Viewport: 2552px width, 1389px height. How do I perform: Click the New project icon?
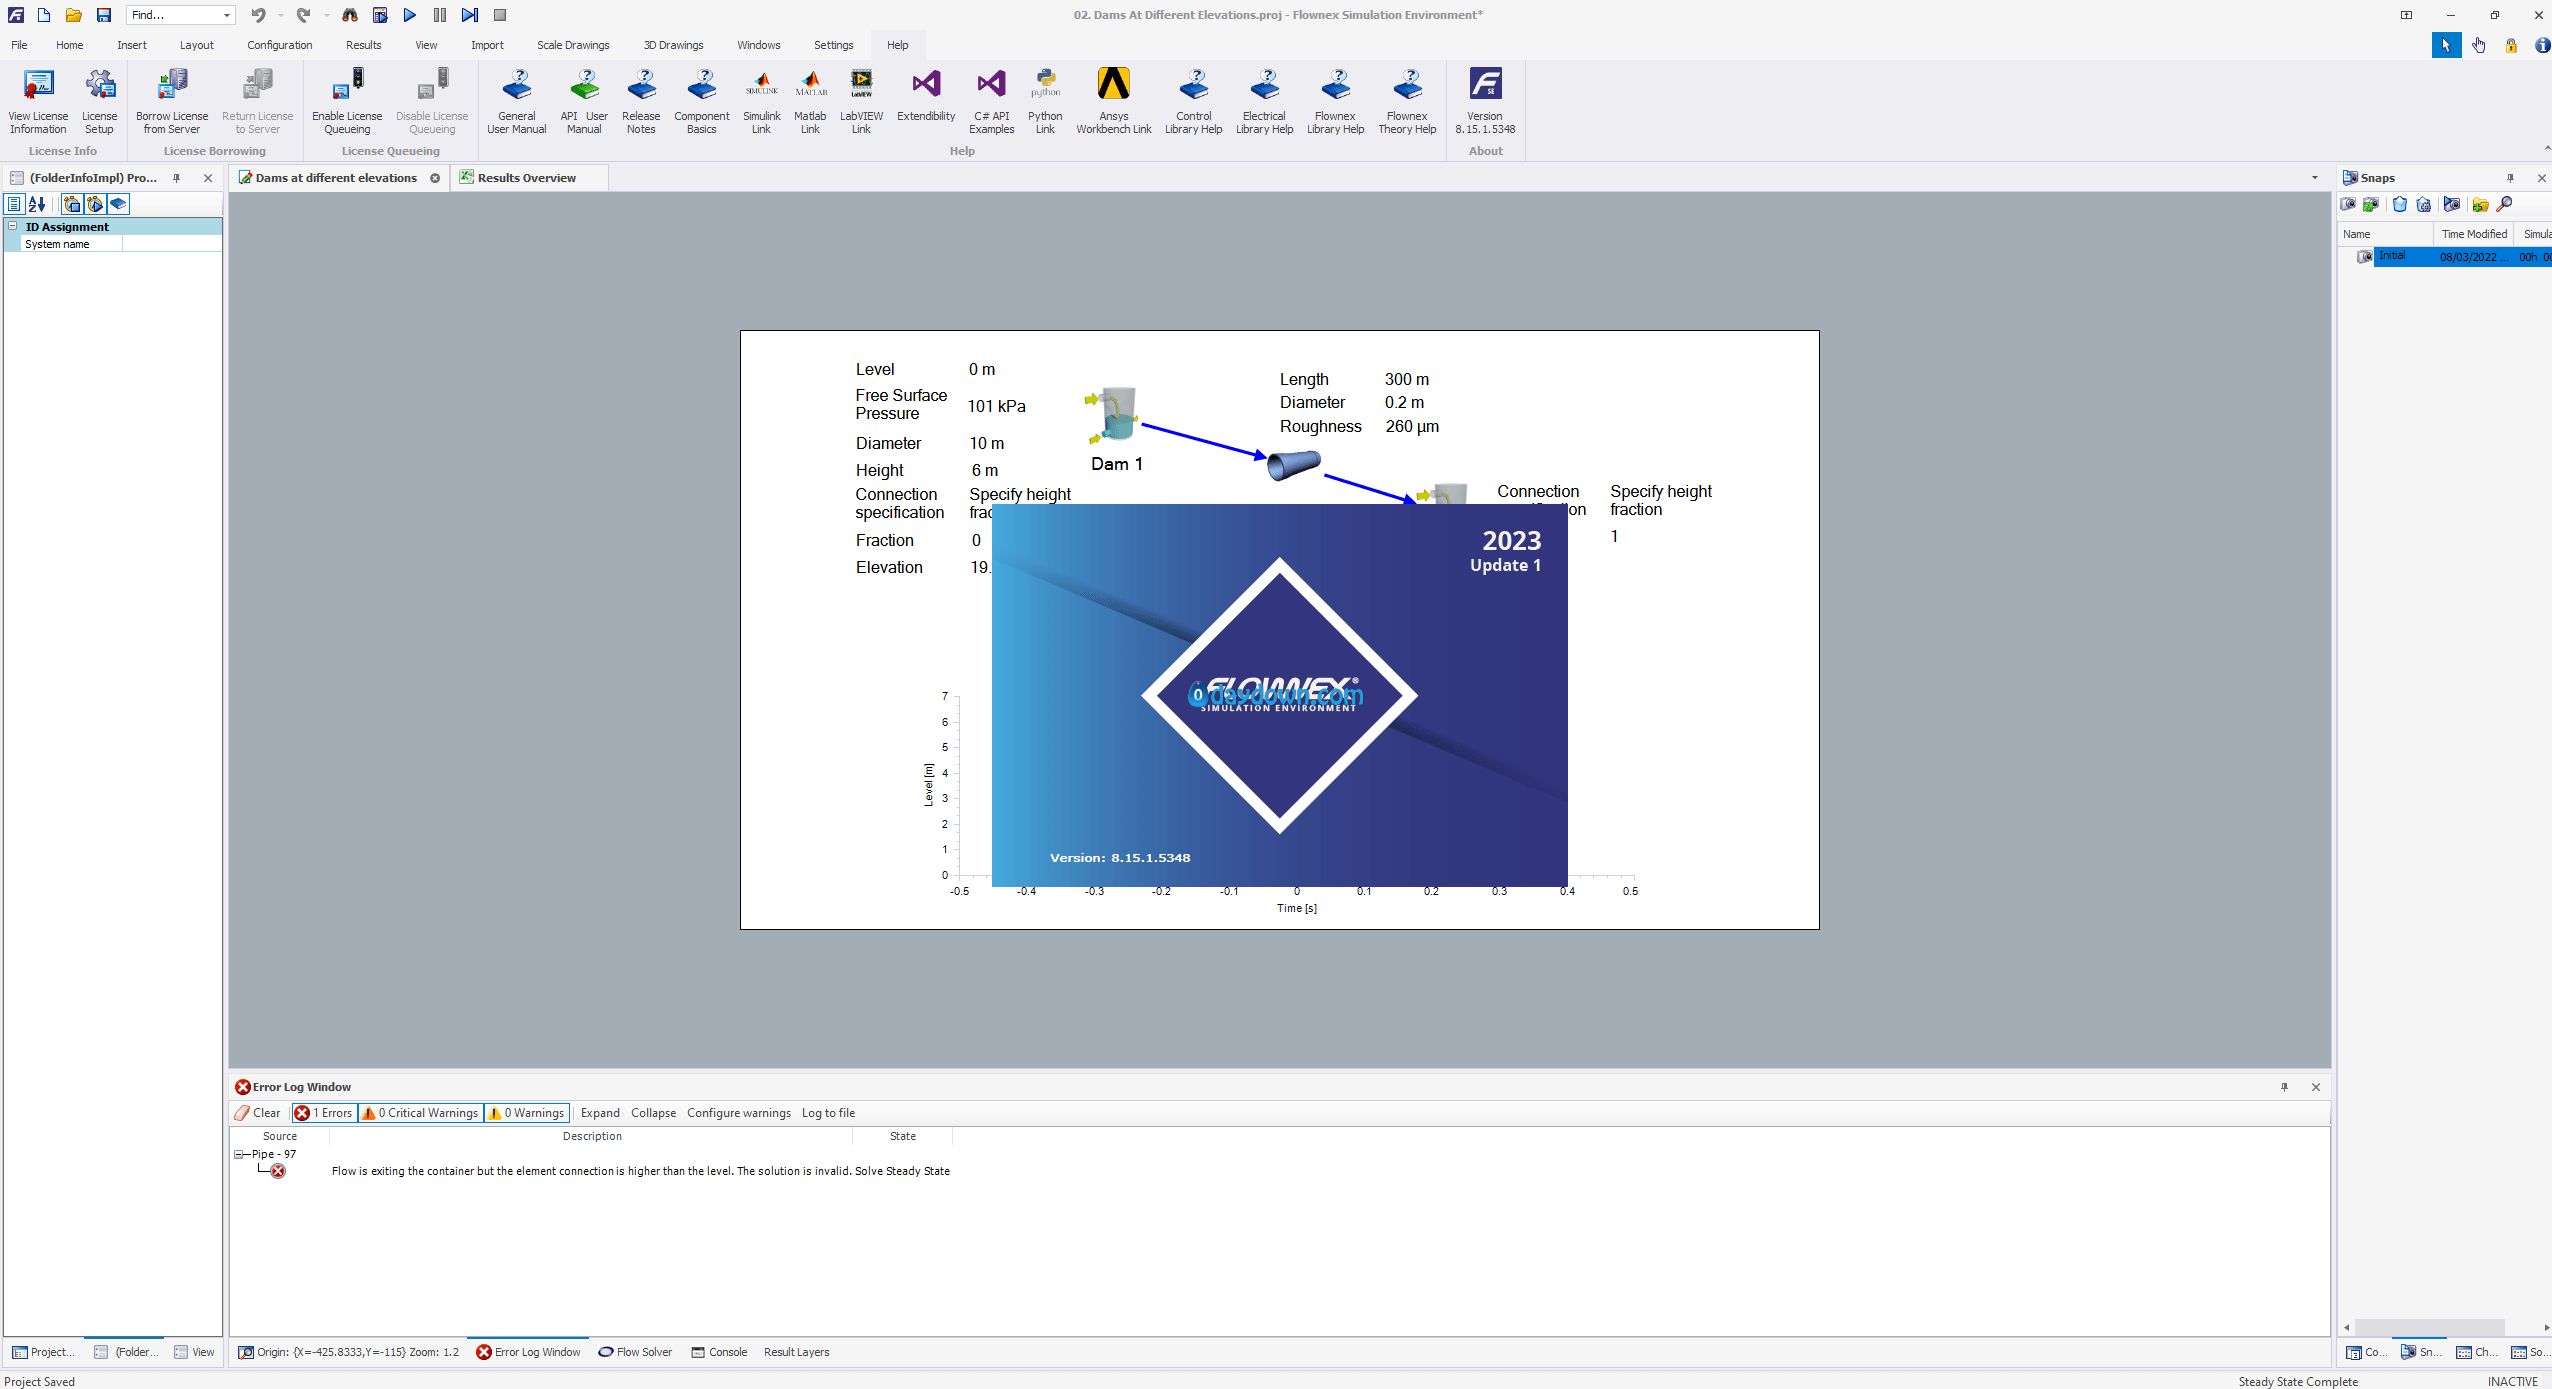point(44,15)
